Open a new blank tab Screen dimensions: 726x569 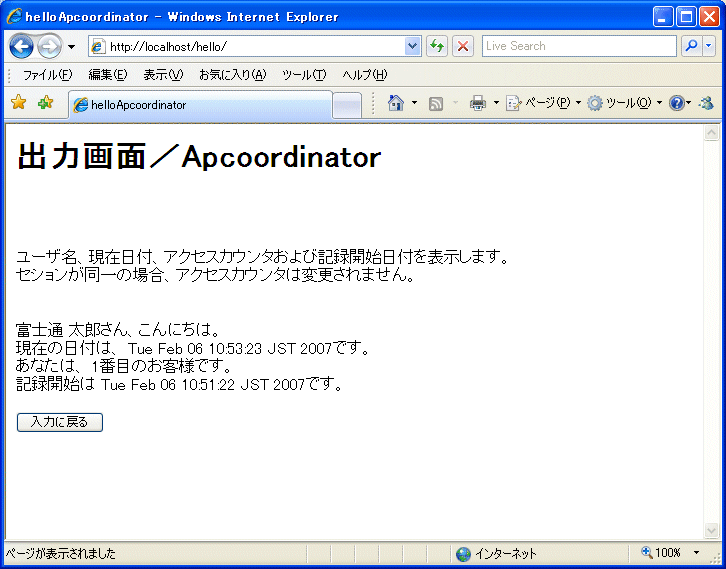coord(347,106)
